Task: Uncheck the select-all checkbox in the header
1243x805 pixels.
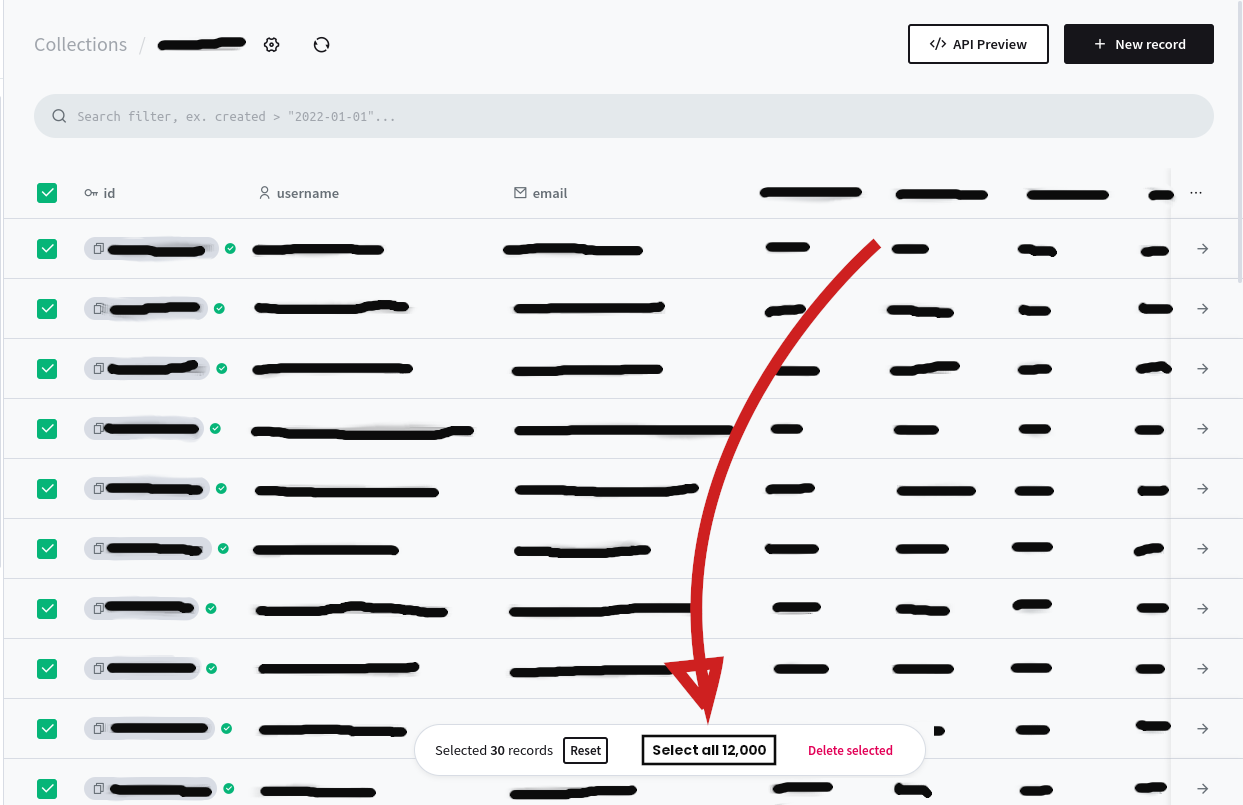Action: coord(47,193)
